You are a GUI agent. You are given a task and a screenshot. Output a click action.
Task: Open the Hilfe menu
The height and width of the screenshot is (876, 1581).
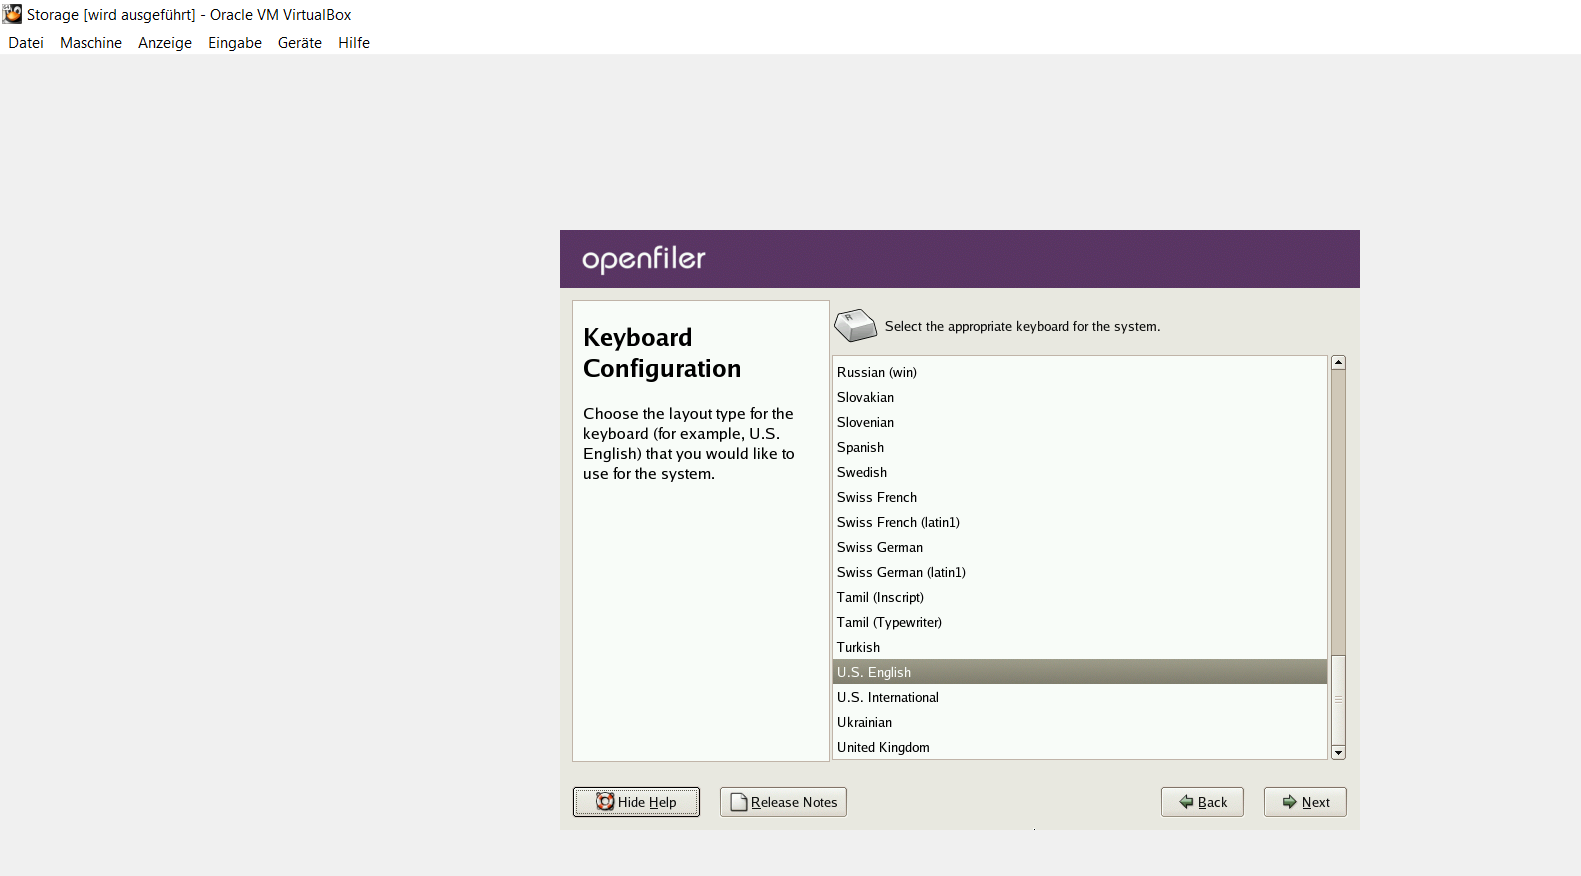coord(354,43)
